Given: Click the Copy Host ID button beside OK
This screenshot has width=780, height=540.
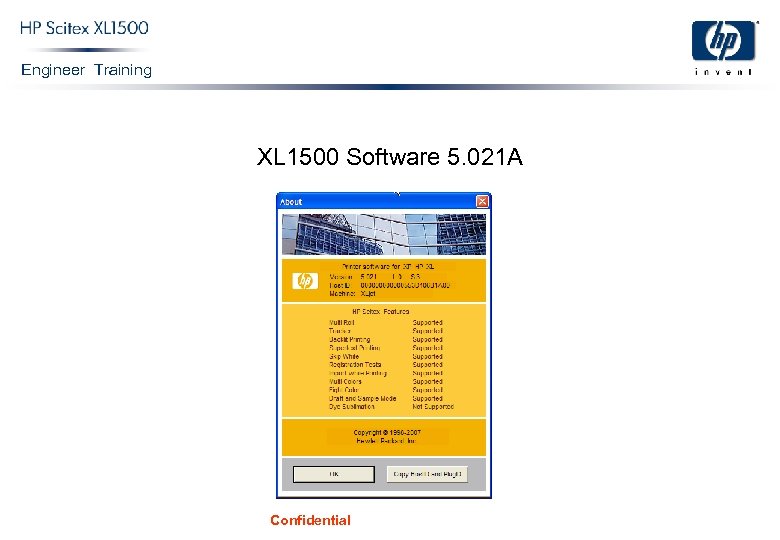Looking at the screenshot, I should (427, 474).
